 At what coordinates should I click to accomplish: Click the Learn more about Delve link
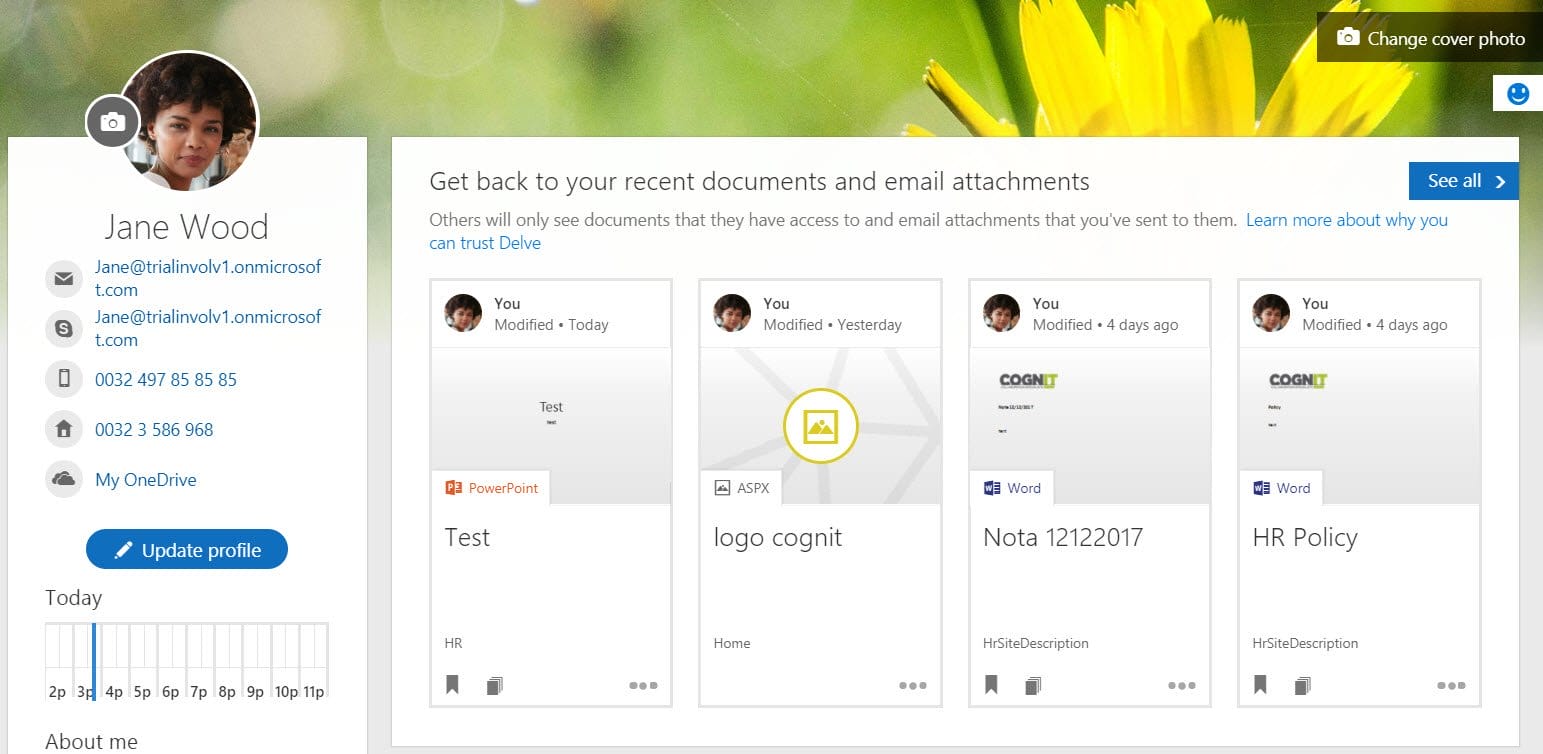click(x=1346, y=220)
